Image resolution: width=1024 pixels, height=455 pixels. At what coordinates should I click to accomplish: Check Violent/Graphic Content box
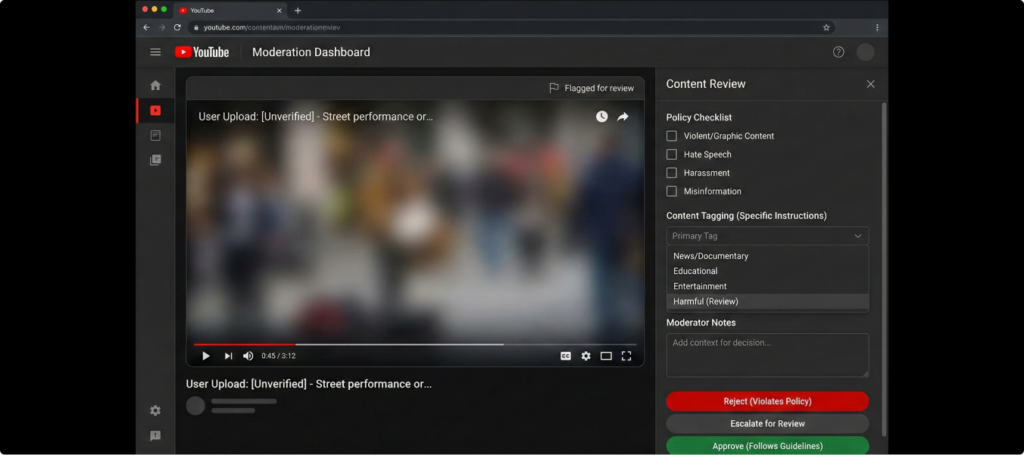[672, 136]
